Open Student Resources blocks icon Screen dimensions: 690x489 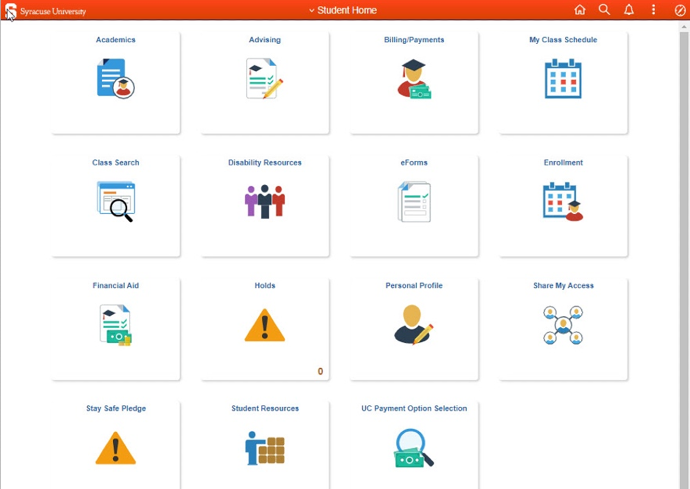264,448
